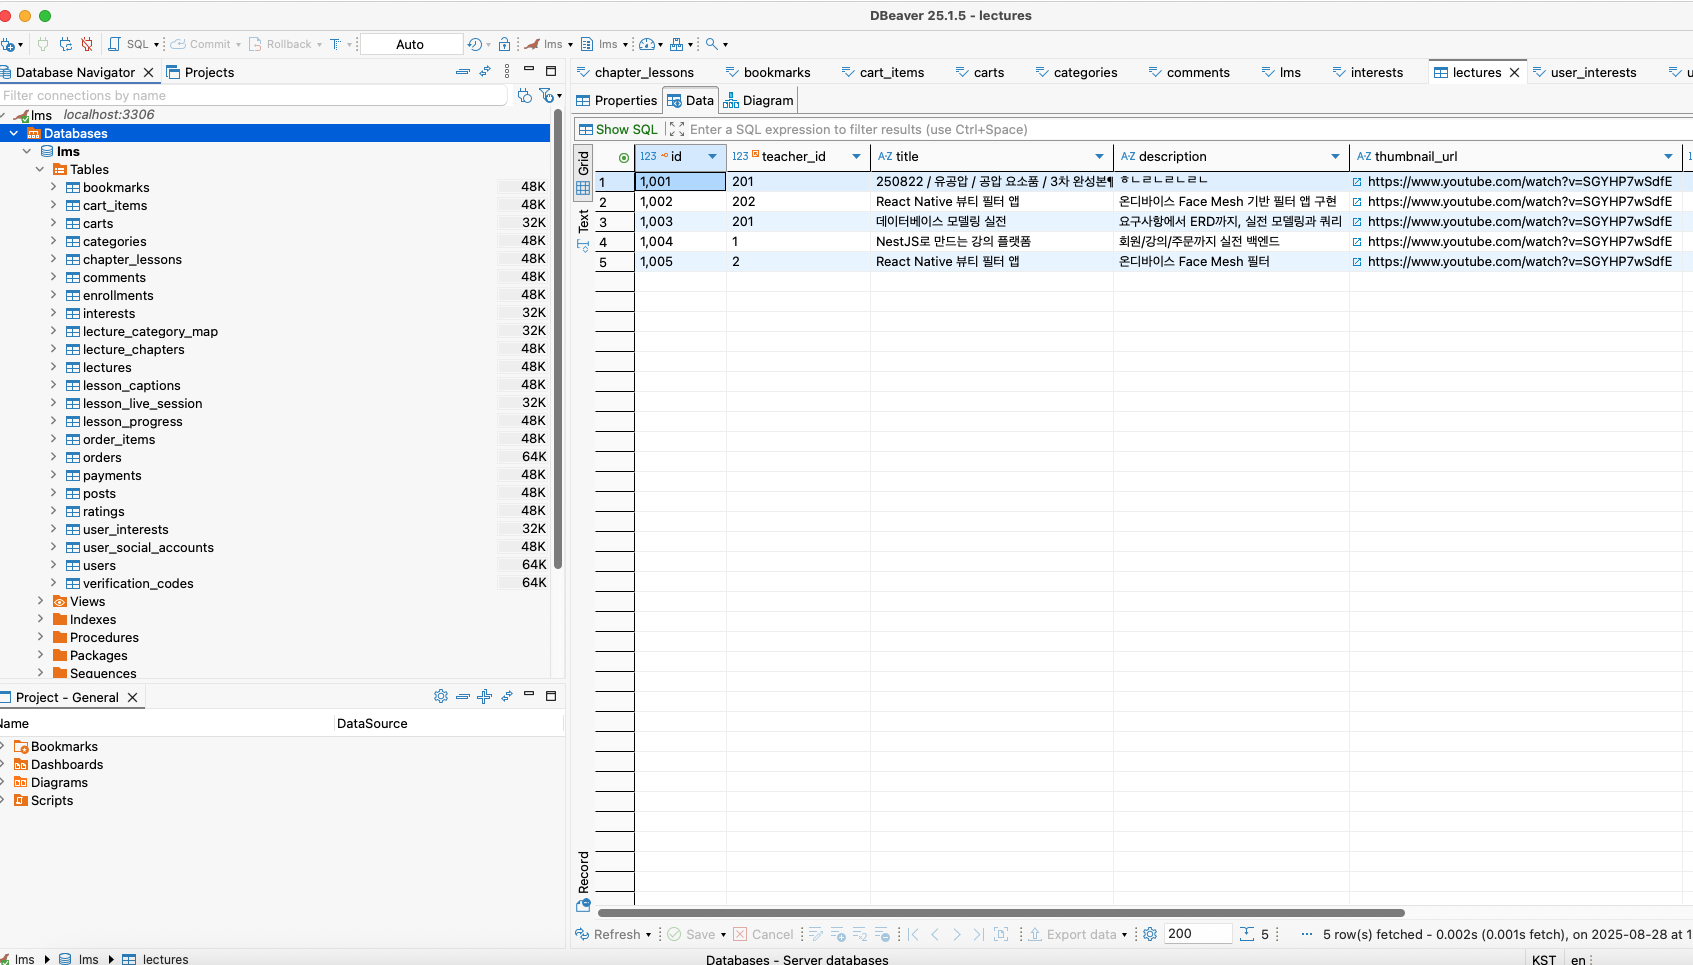Open the first row's YouTube thumbnail link

click(1519, 182)
